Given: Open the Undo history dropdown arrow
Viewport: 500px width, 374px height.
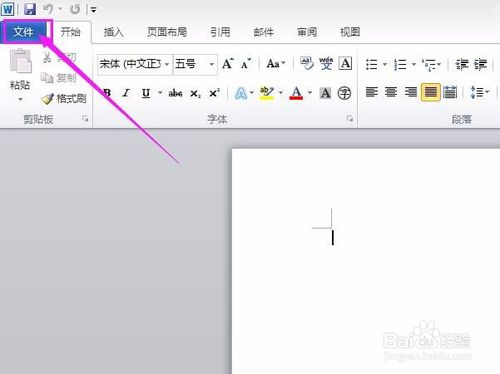Looking at the screenshot, I should pos(60,9).
